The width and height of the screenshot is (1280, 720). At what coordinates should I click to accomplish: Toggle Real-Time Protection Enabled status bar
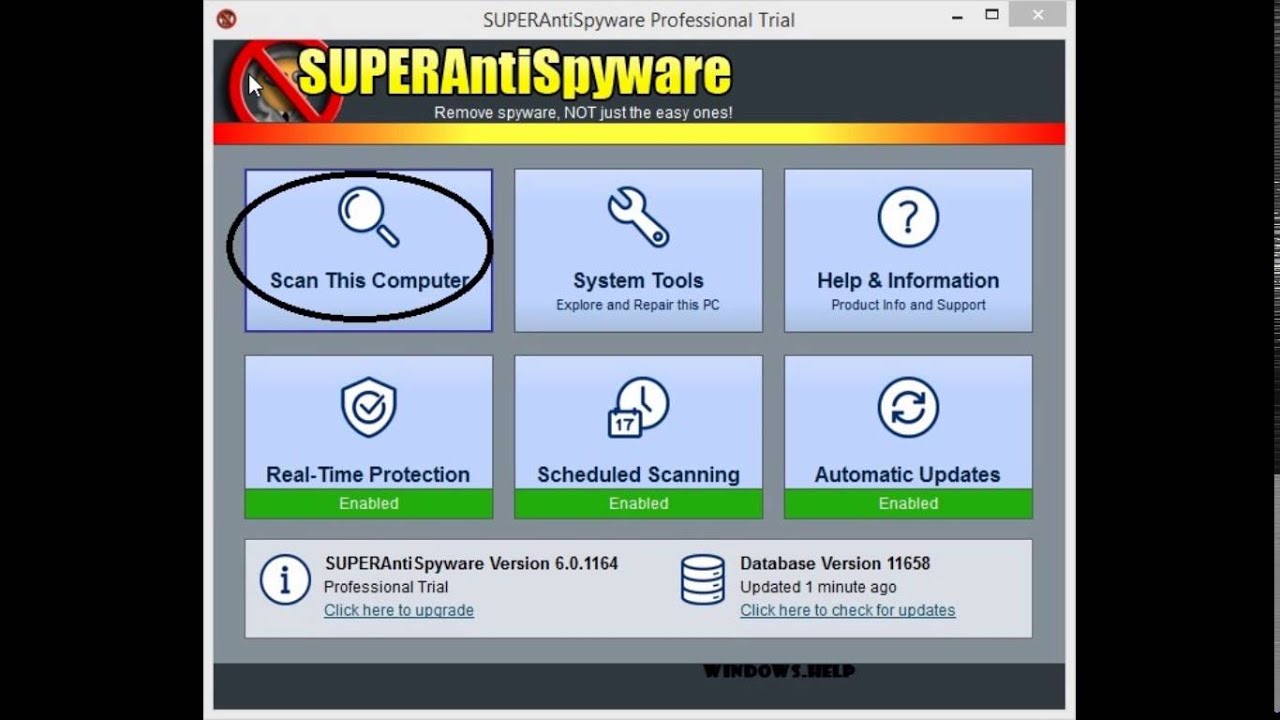368,503
